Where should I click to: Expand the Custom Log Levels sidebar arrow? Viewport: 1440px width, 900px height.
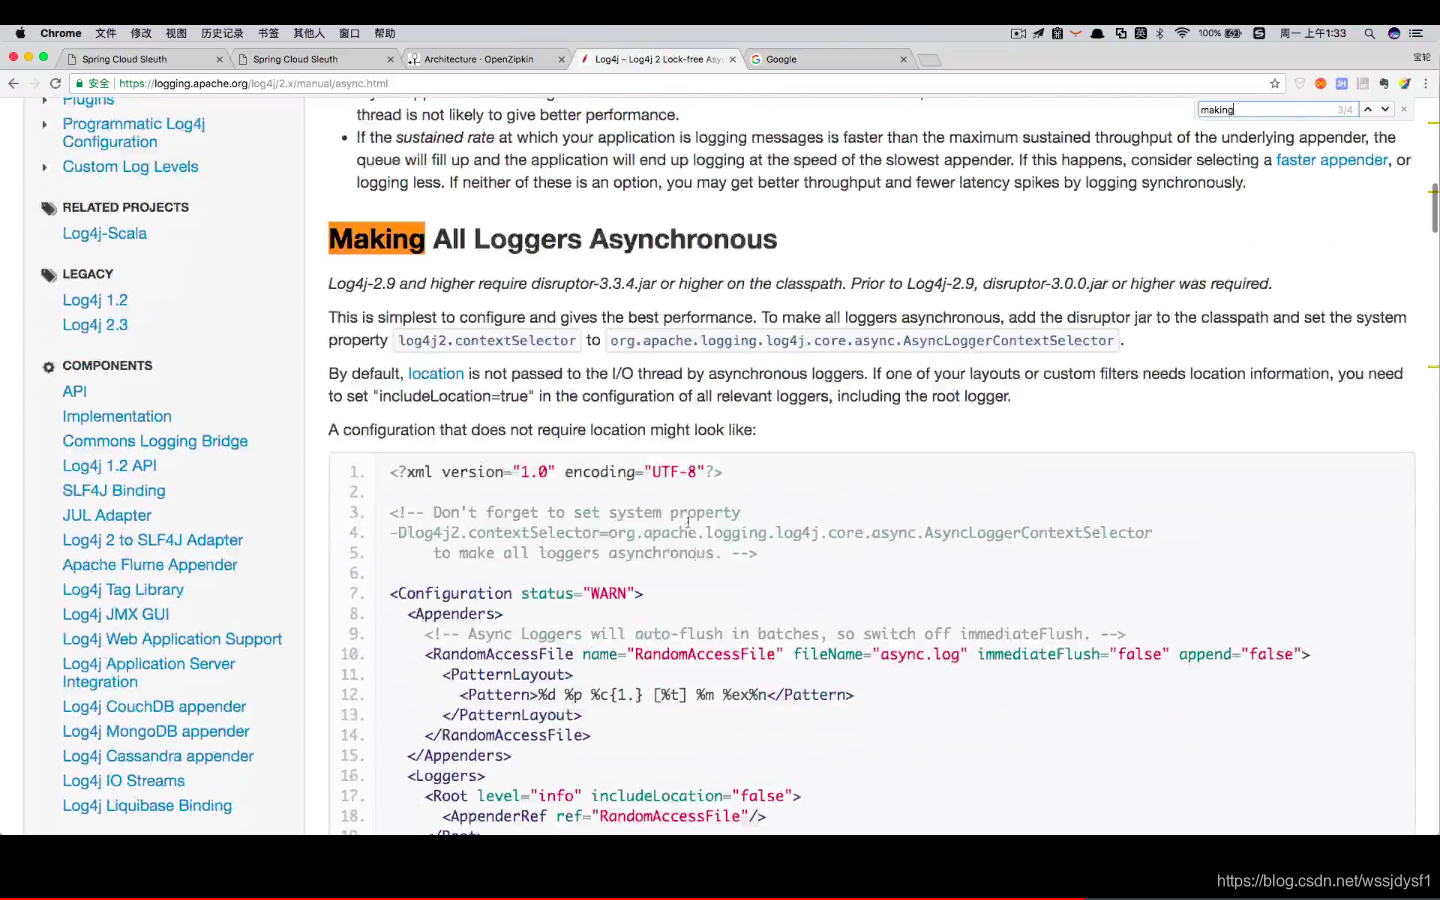click(x=44, y=167)
